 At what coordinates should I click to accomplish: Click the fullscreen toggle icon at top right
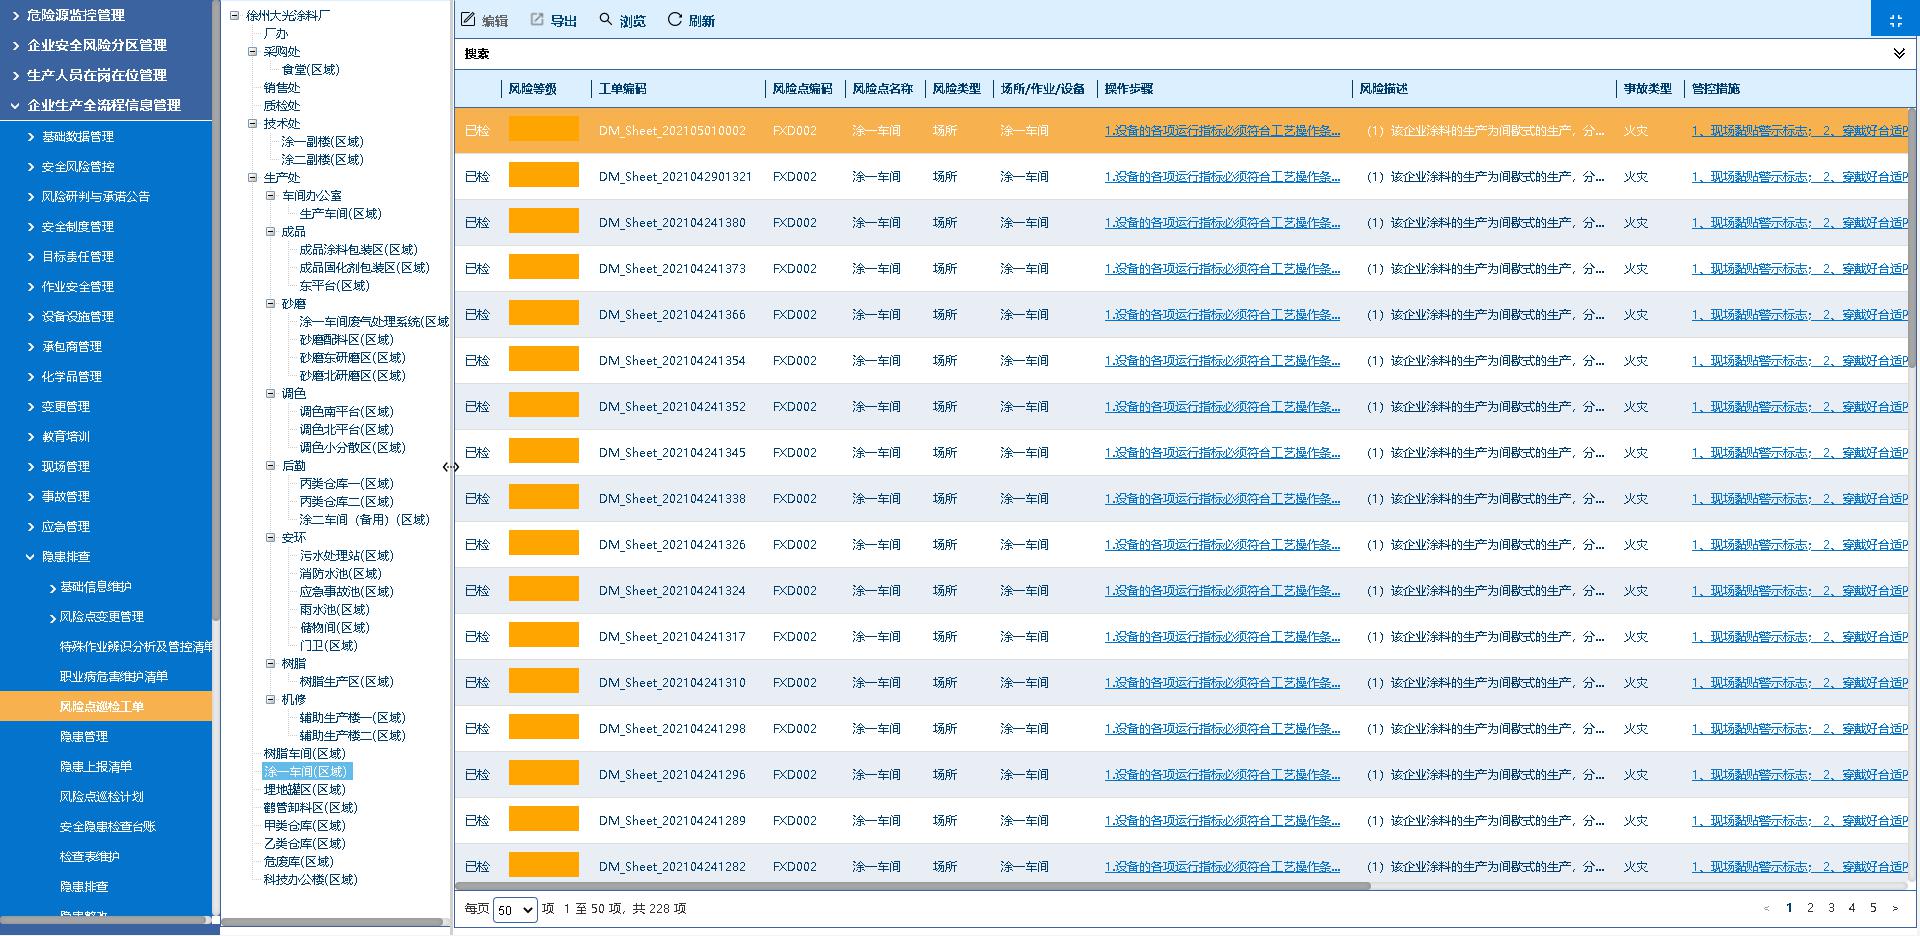[1895, 20]
